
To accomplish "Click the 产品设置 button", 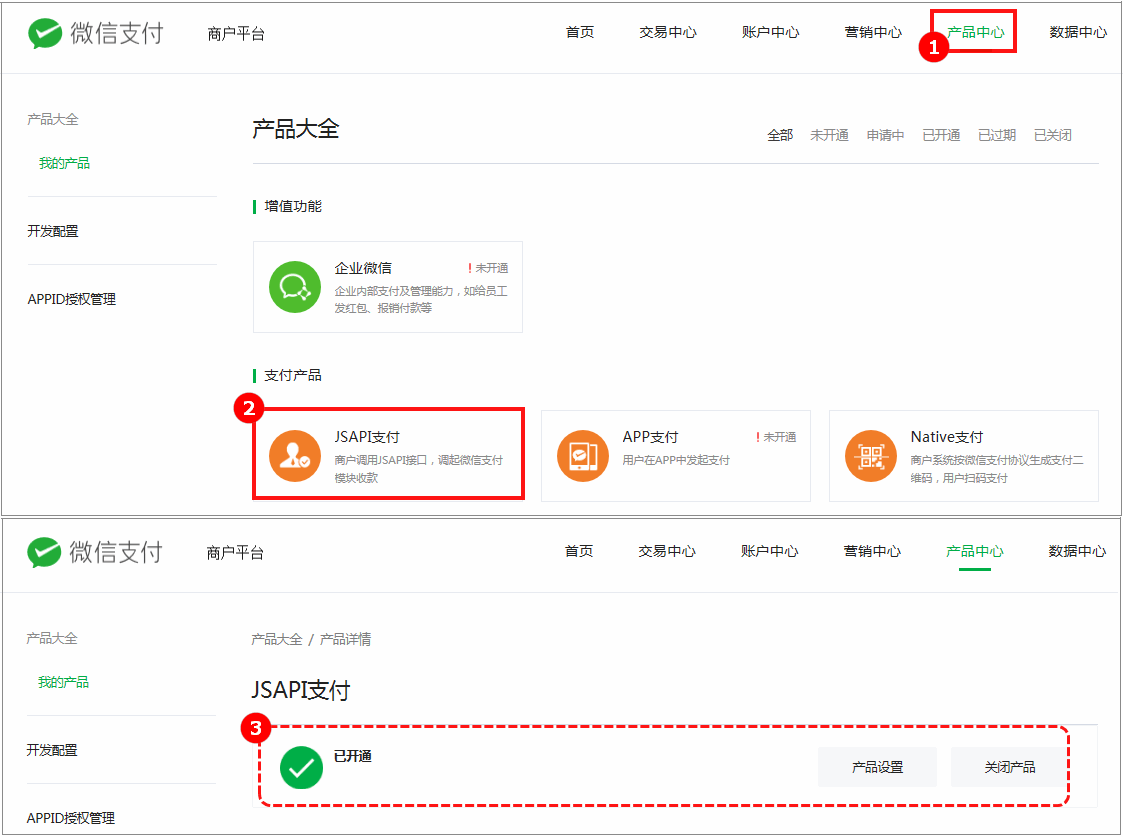I will (877, 767).
